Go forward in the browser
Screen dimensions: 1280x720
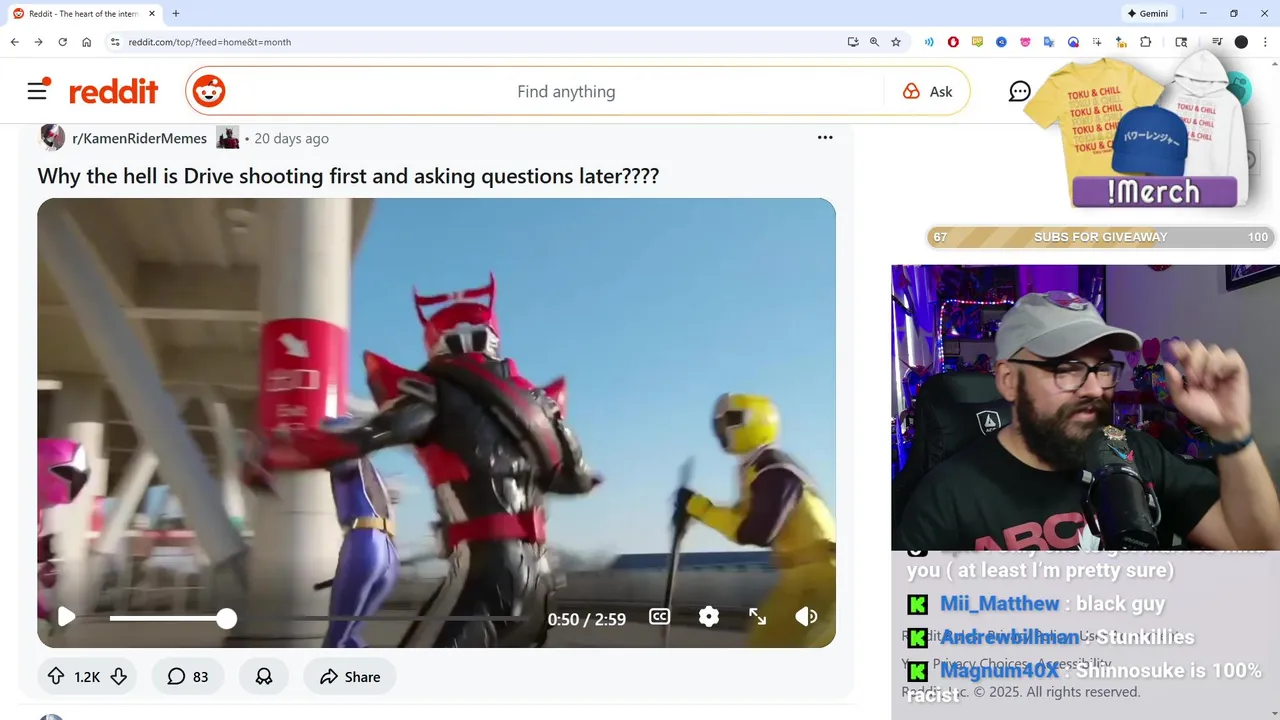tap(39, 42)
